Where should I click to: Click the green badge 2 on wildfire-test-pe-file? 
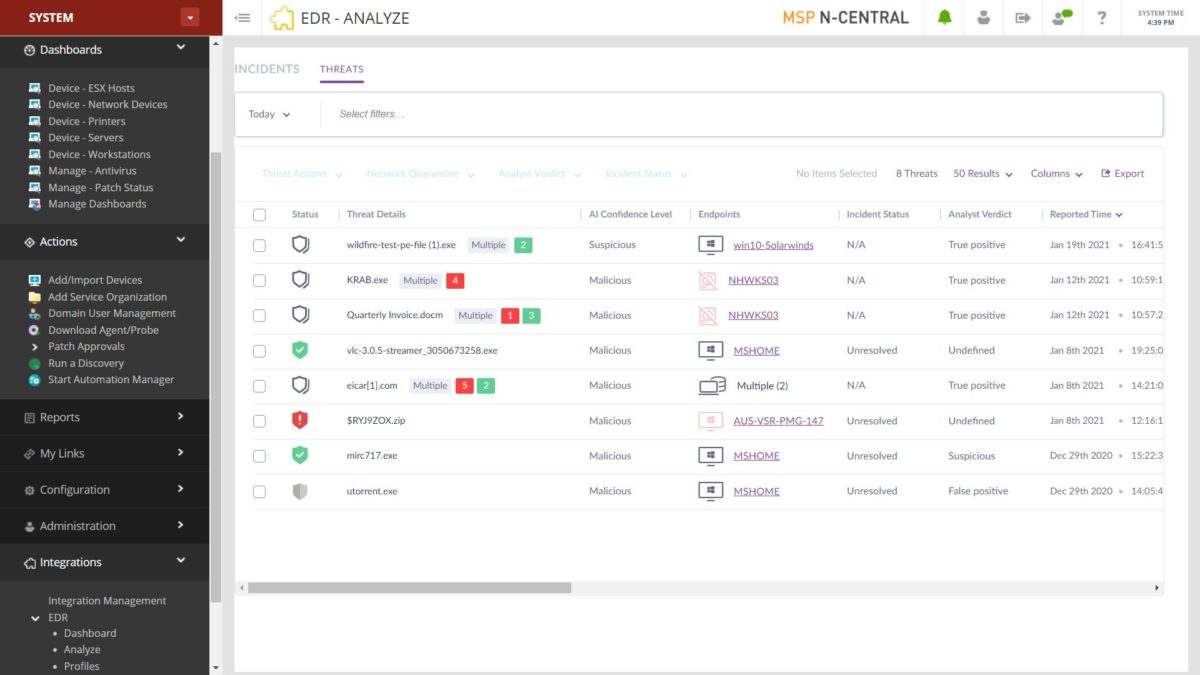(523, 244)
